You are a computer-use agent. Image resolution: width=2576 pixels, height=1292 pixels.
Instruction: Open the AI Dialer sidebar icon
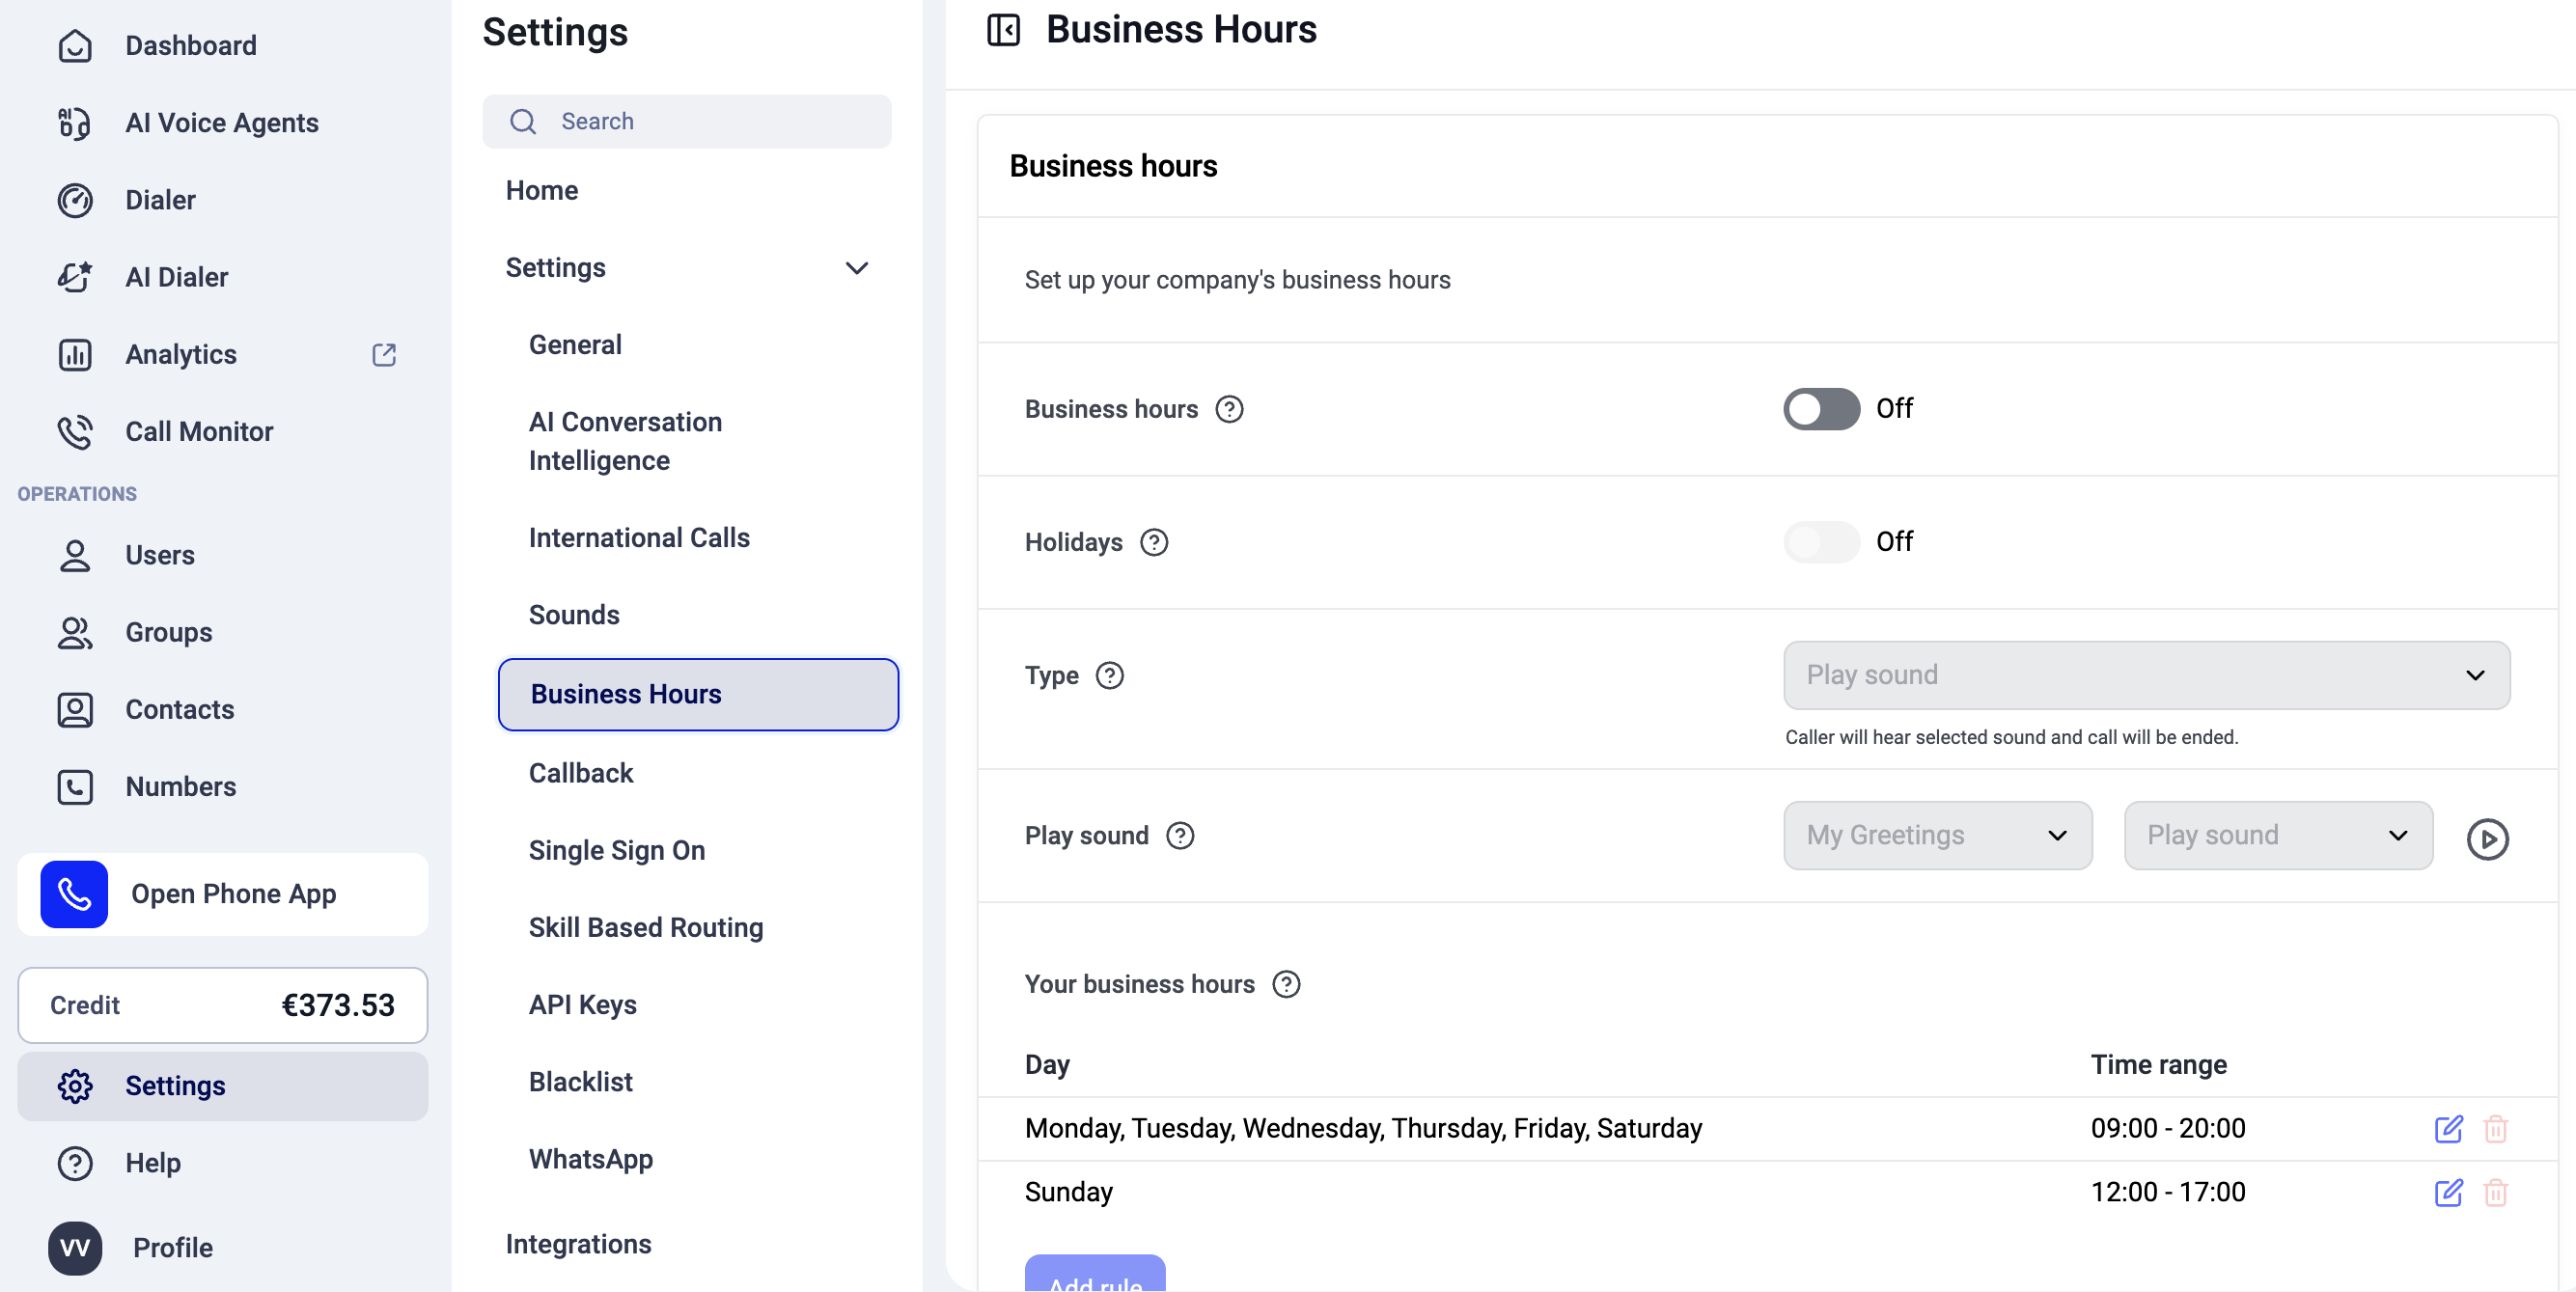coord(75,277)
